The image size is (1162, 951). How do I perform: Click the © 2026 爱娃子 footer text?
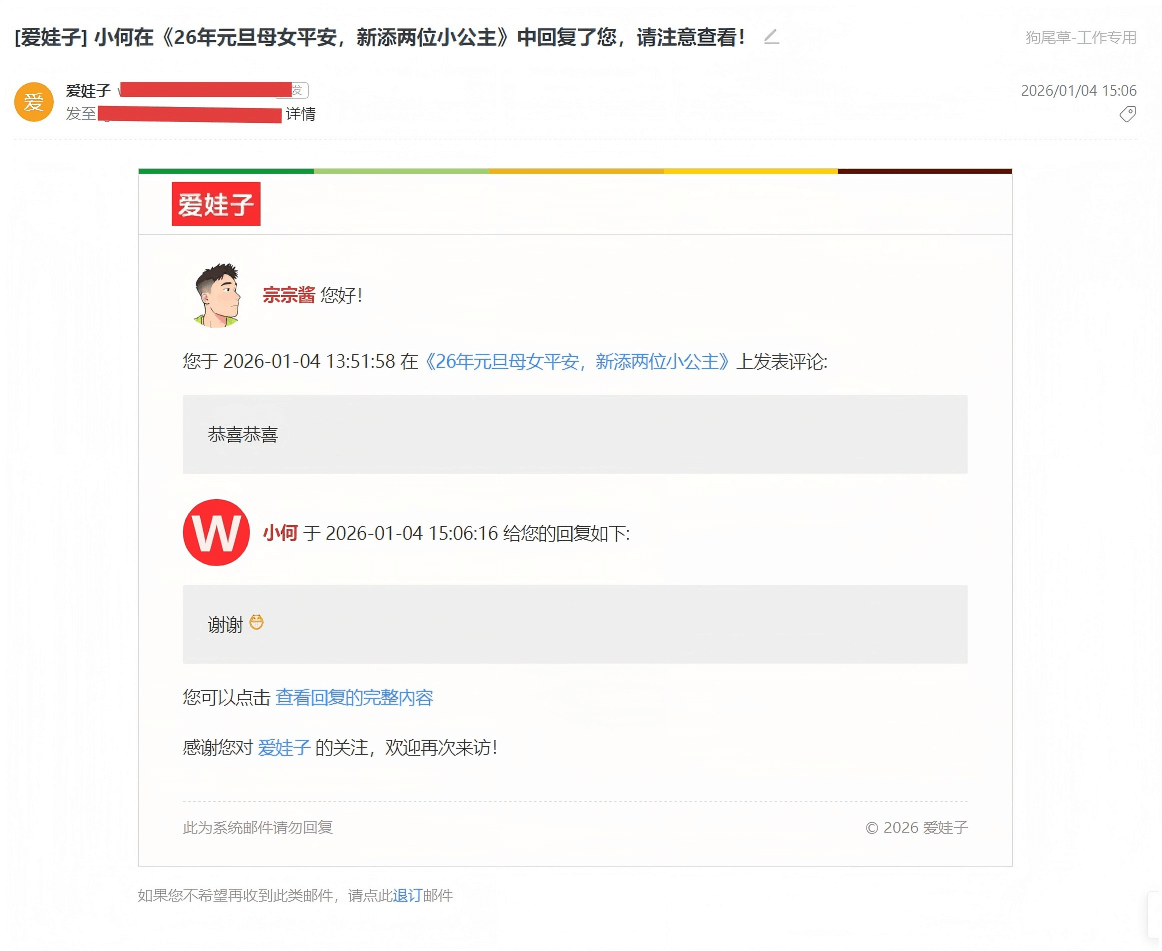point(916,828)
